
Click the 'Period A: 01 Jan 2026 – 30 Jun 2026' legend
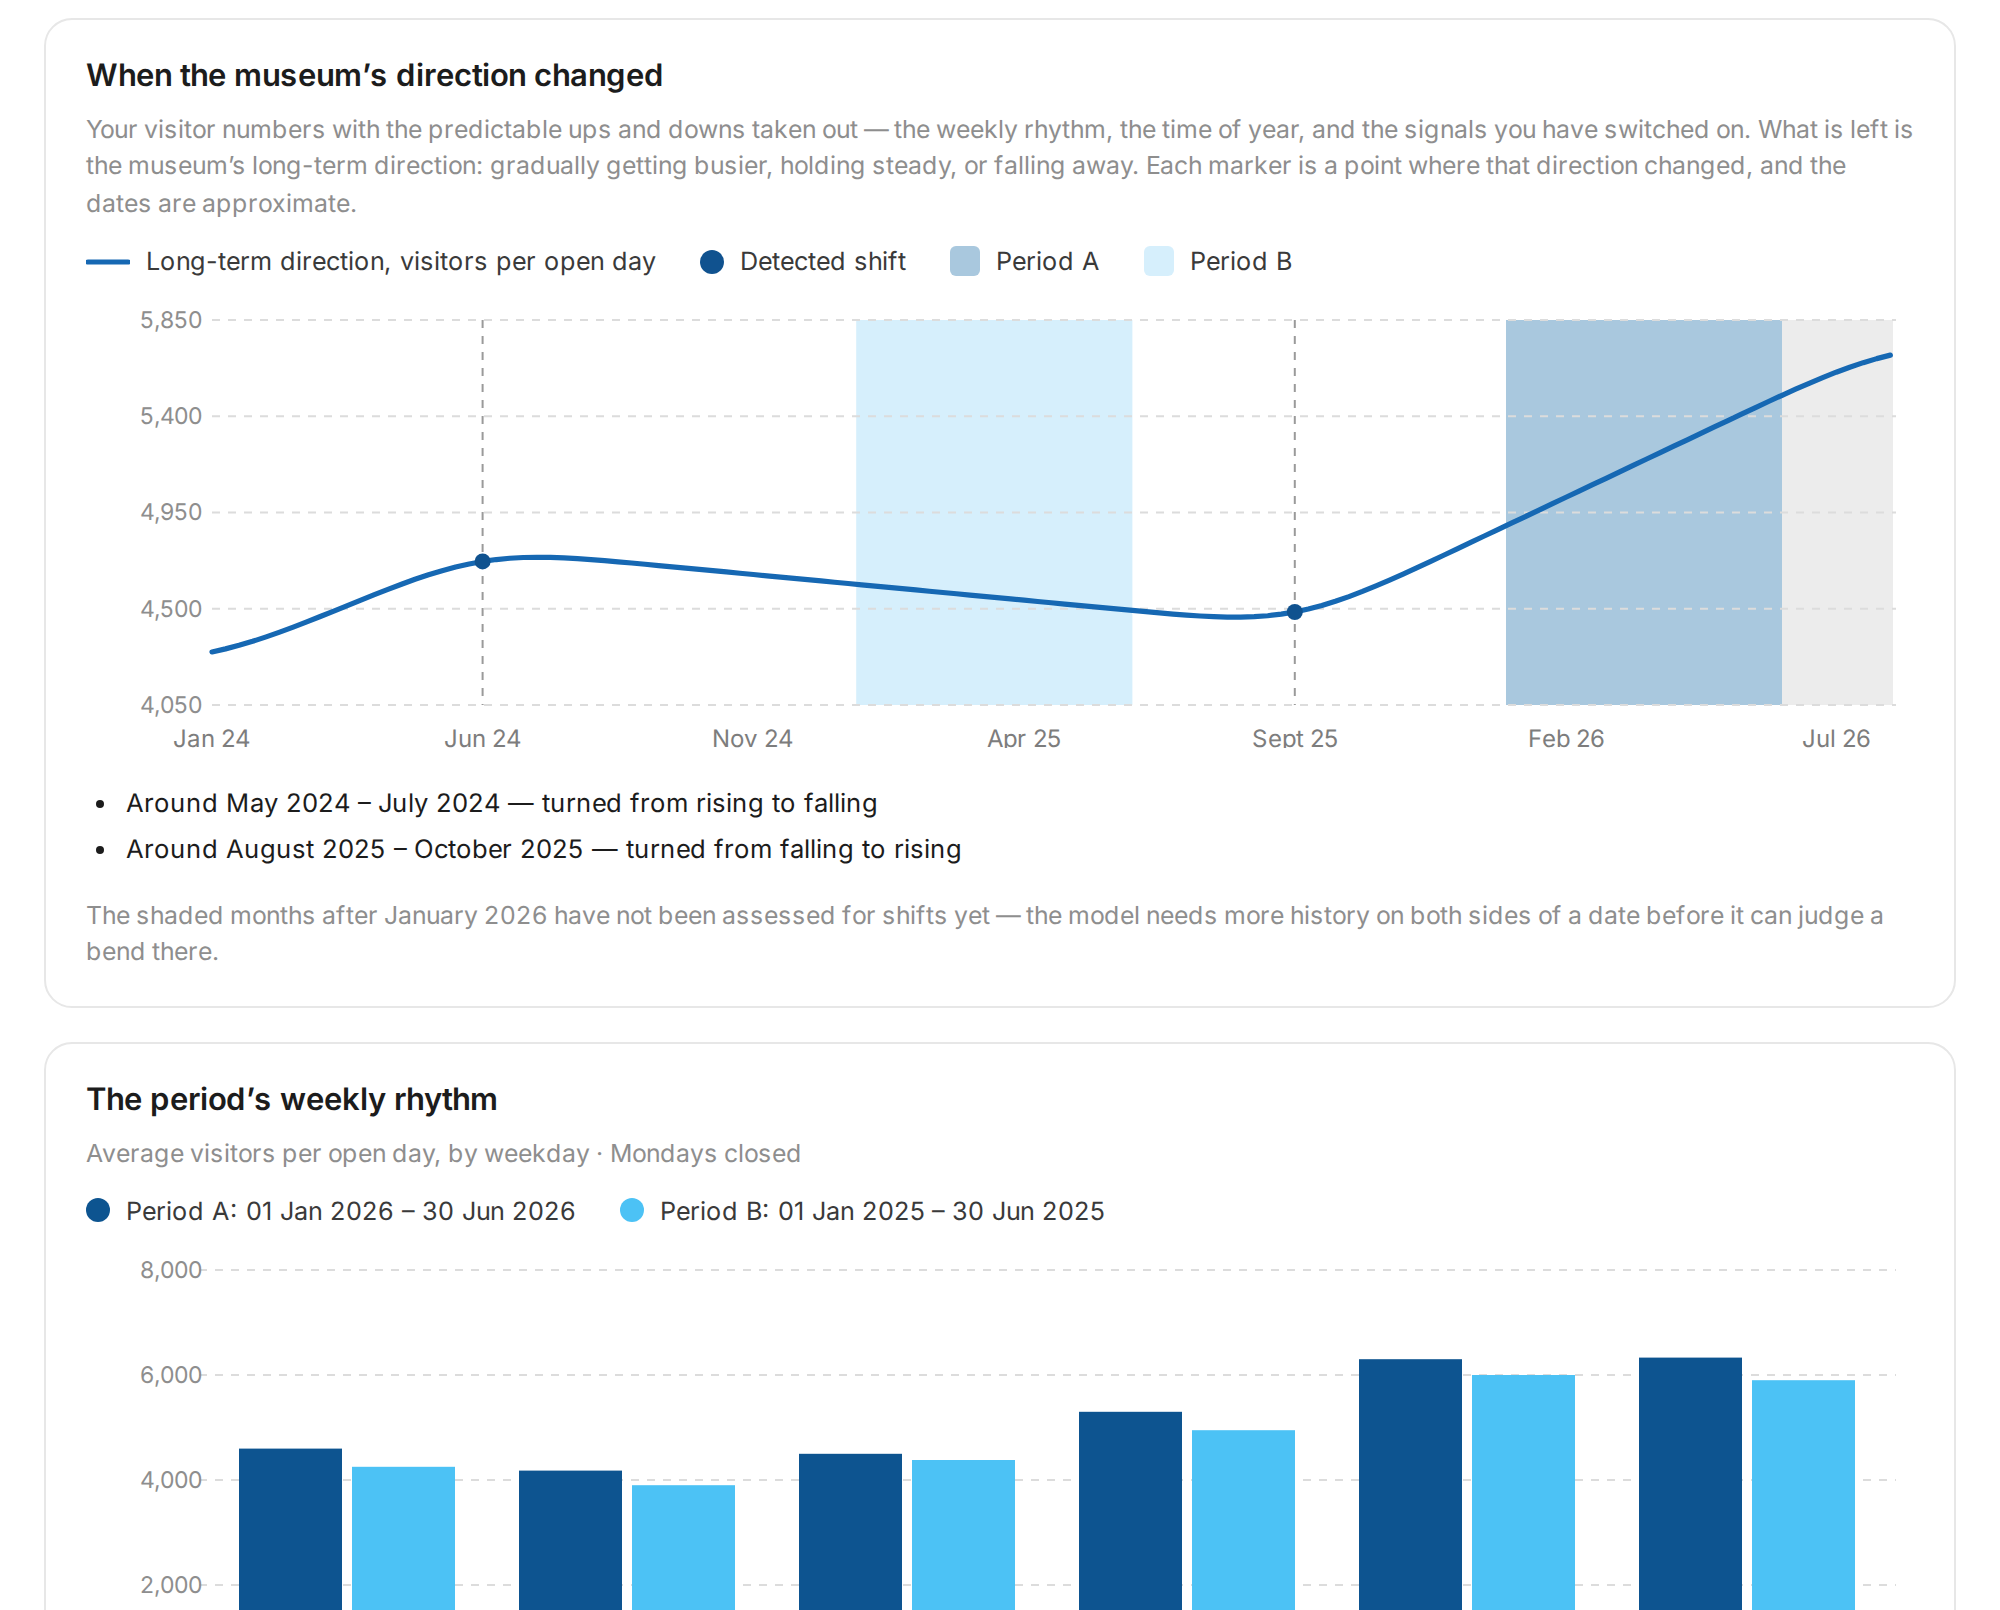[331, 1211]
